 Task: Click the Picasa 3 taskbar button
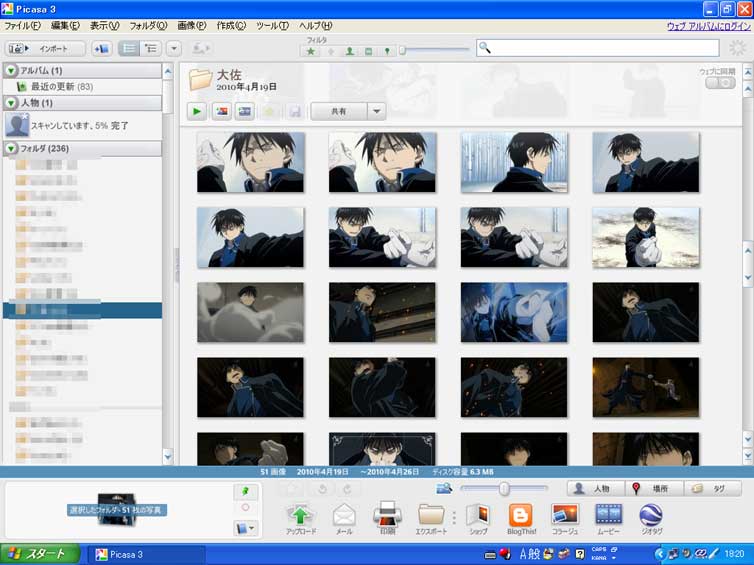pos(148,554)
